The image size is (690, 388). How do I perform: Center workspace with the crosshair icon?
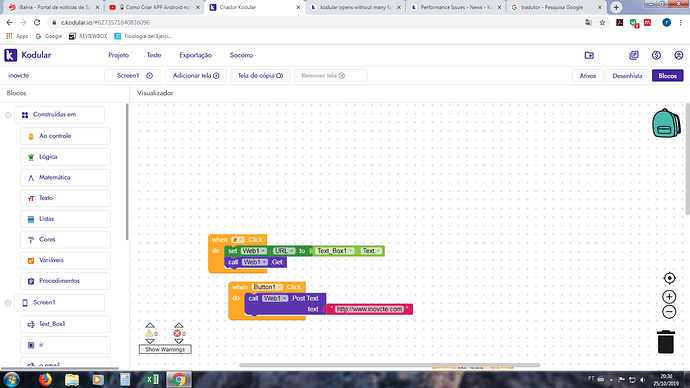669,278
